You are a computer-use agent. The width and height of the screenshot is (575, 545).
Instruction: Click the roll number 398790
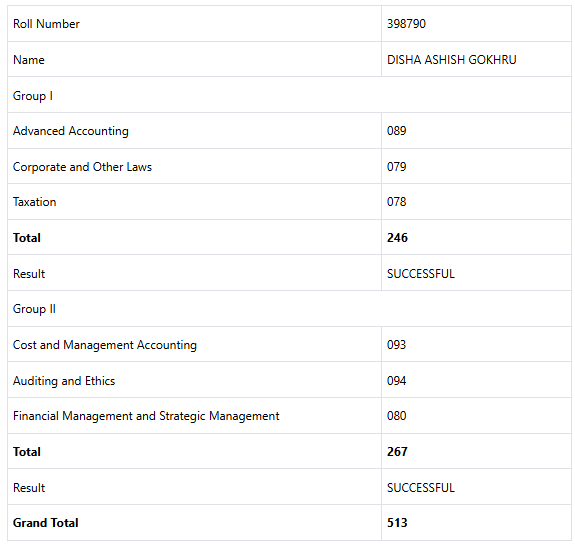tap(406, 24)
